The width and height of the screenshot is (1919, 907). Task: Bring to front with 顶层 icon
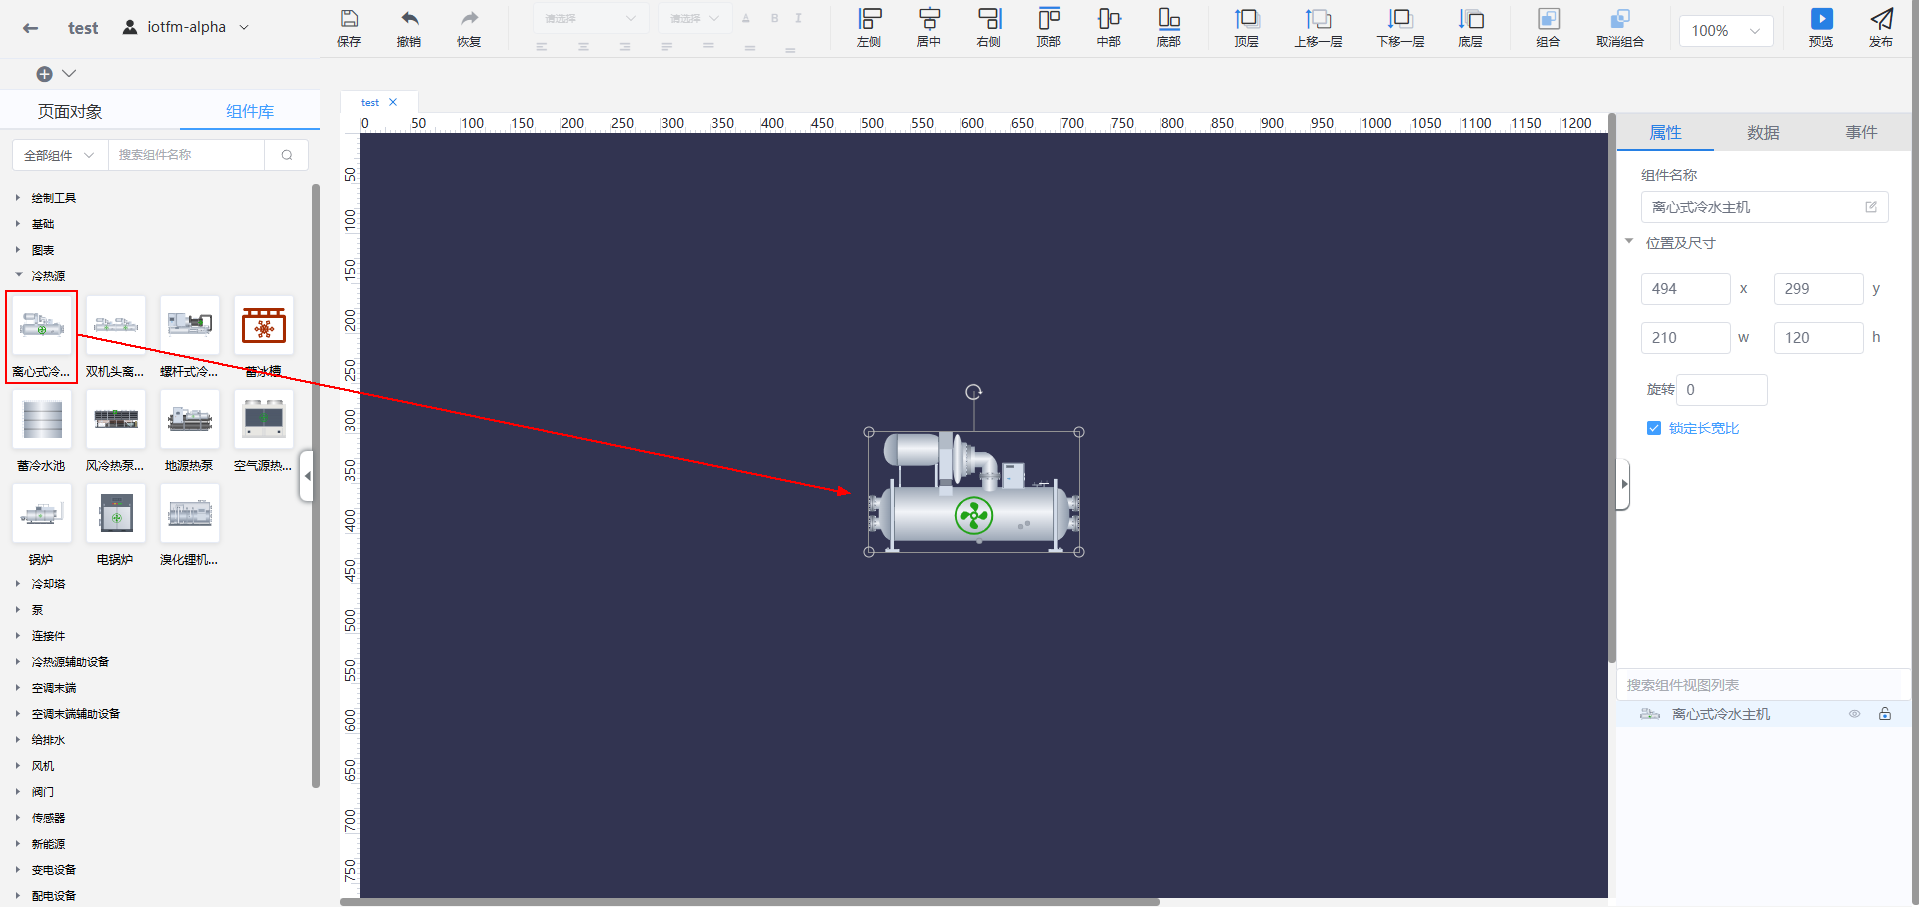click(x=1247, y=19)
